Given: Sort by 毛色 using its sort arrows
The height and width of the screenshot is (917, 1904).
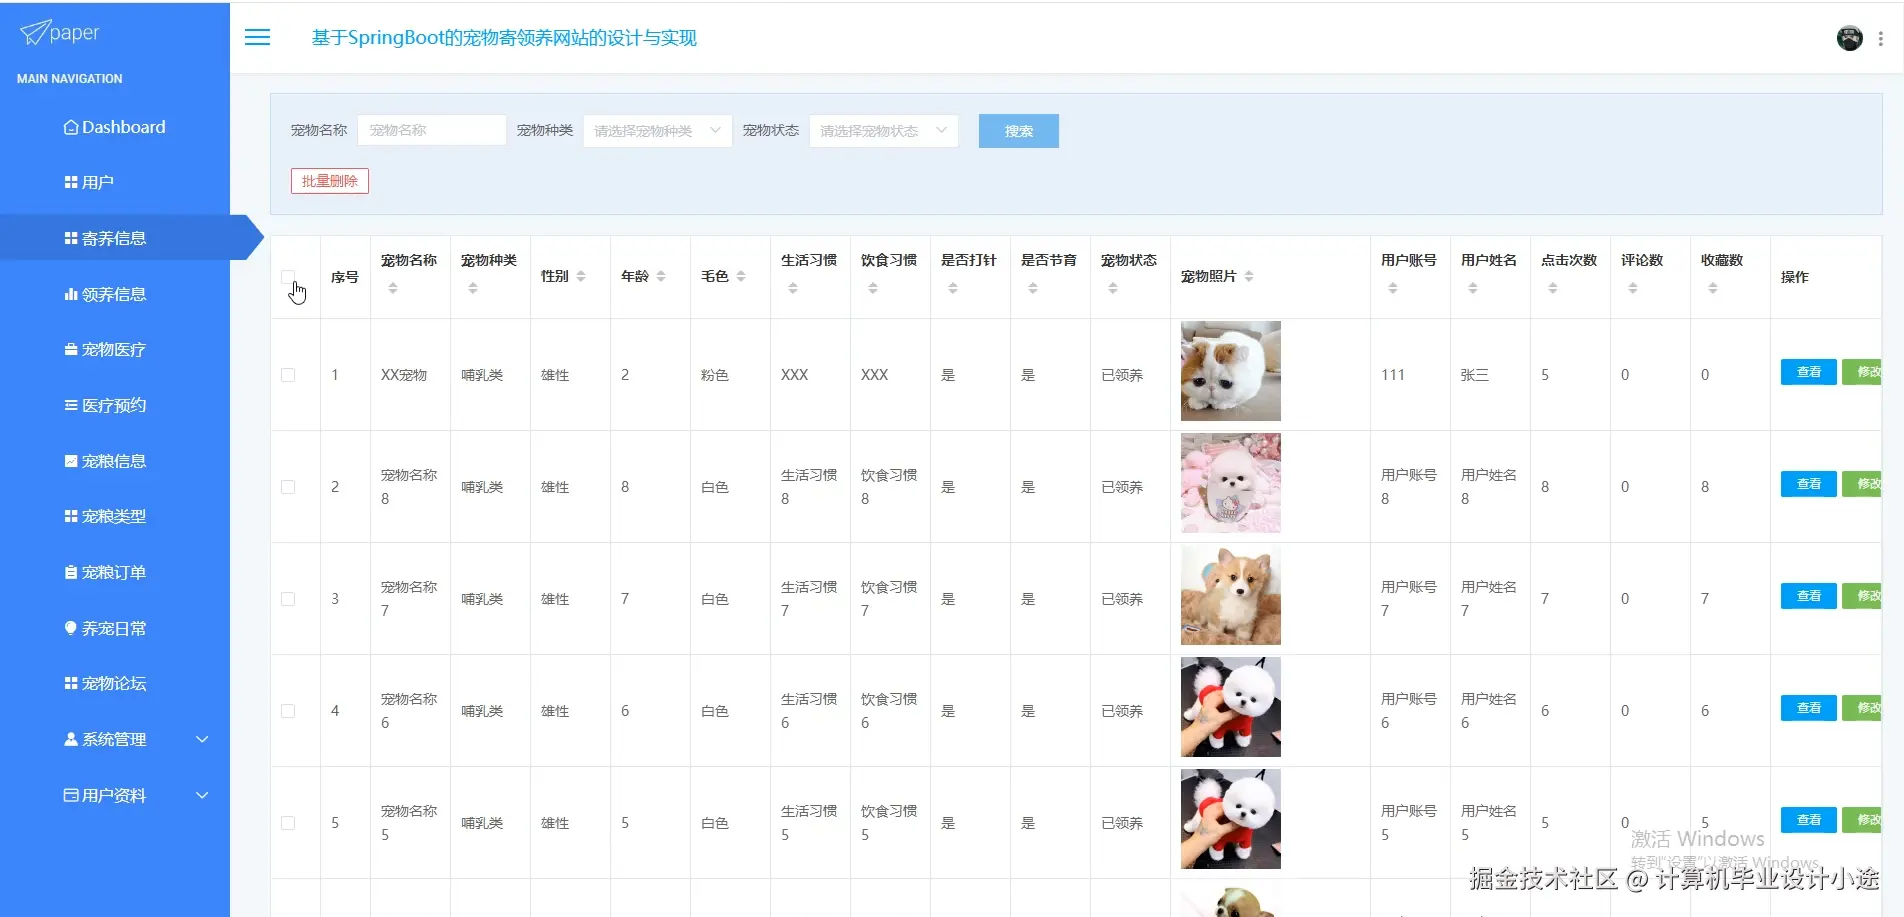Looking at the screenshot, I should 741,276.
